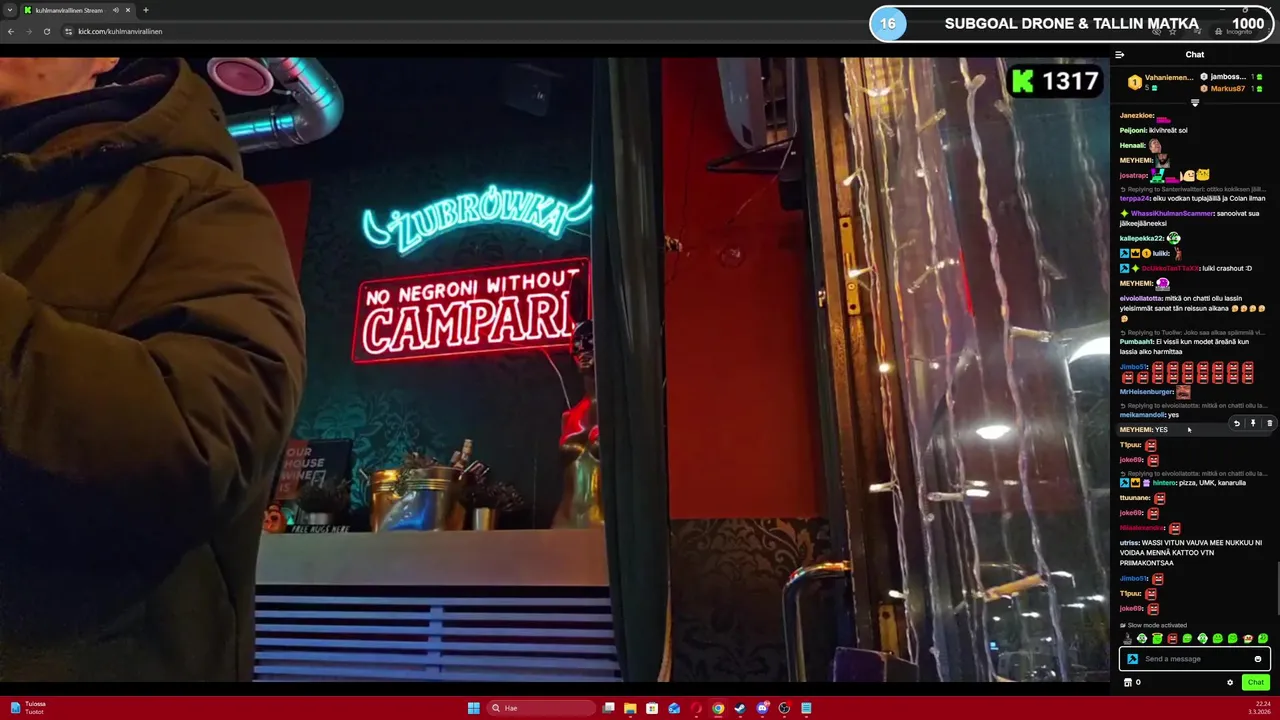Pick the last green quick emote in the row

(1263, 638)
